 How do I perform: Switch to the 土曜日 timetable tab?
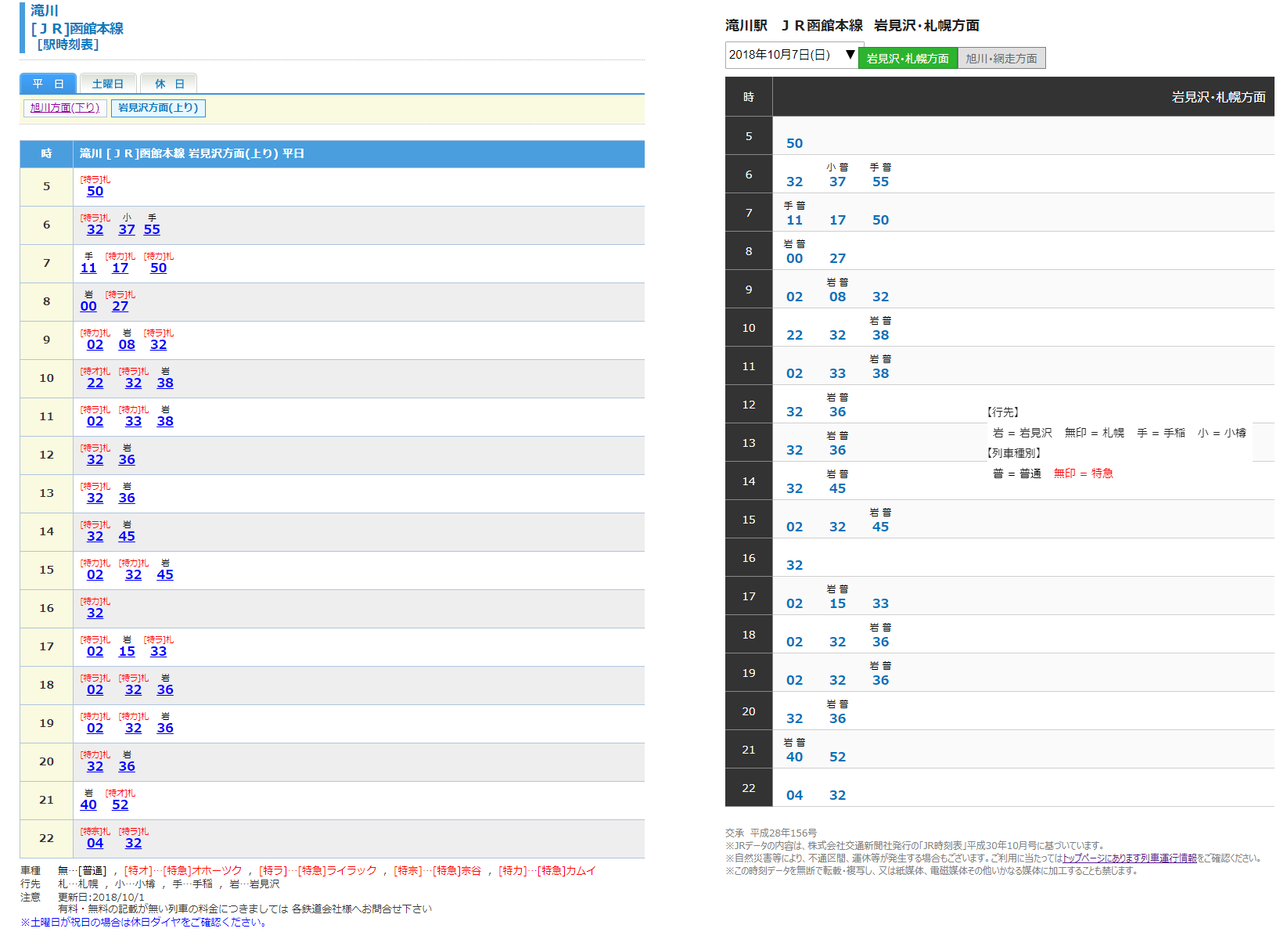point(108,84)
